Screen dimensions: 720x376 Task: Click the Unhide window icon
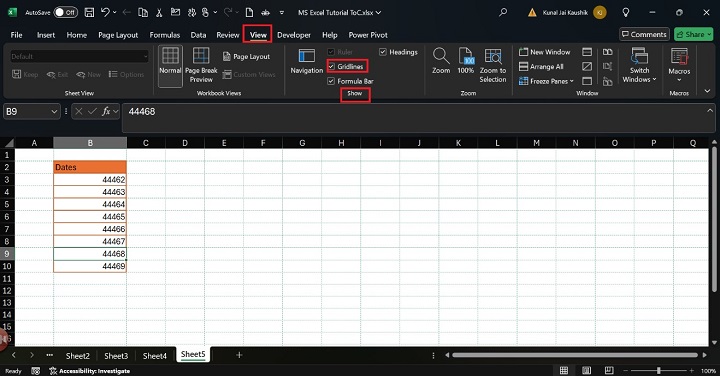click(x=587, y=81)
